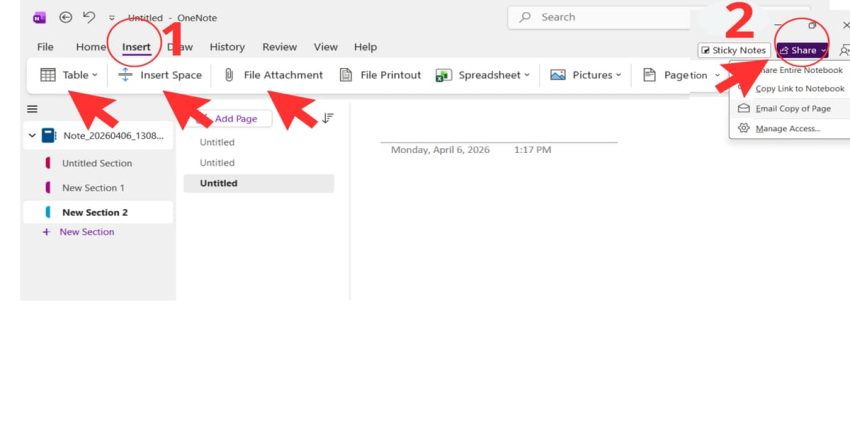The height and width of the screenshot is (425, 850).
Task: Collapse the Note_20260406_1308 notebook
Action: click(33, 136)
